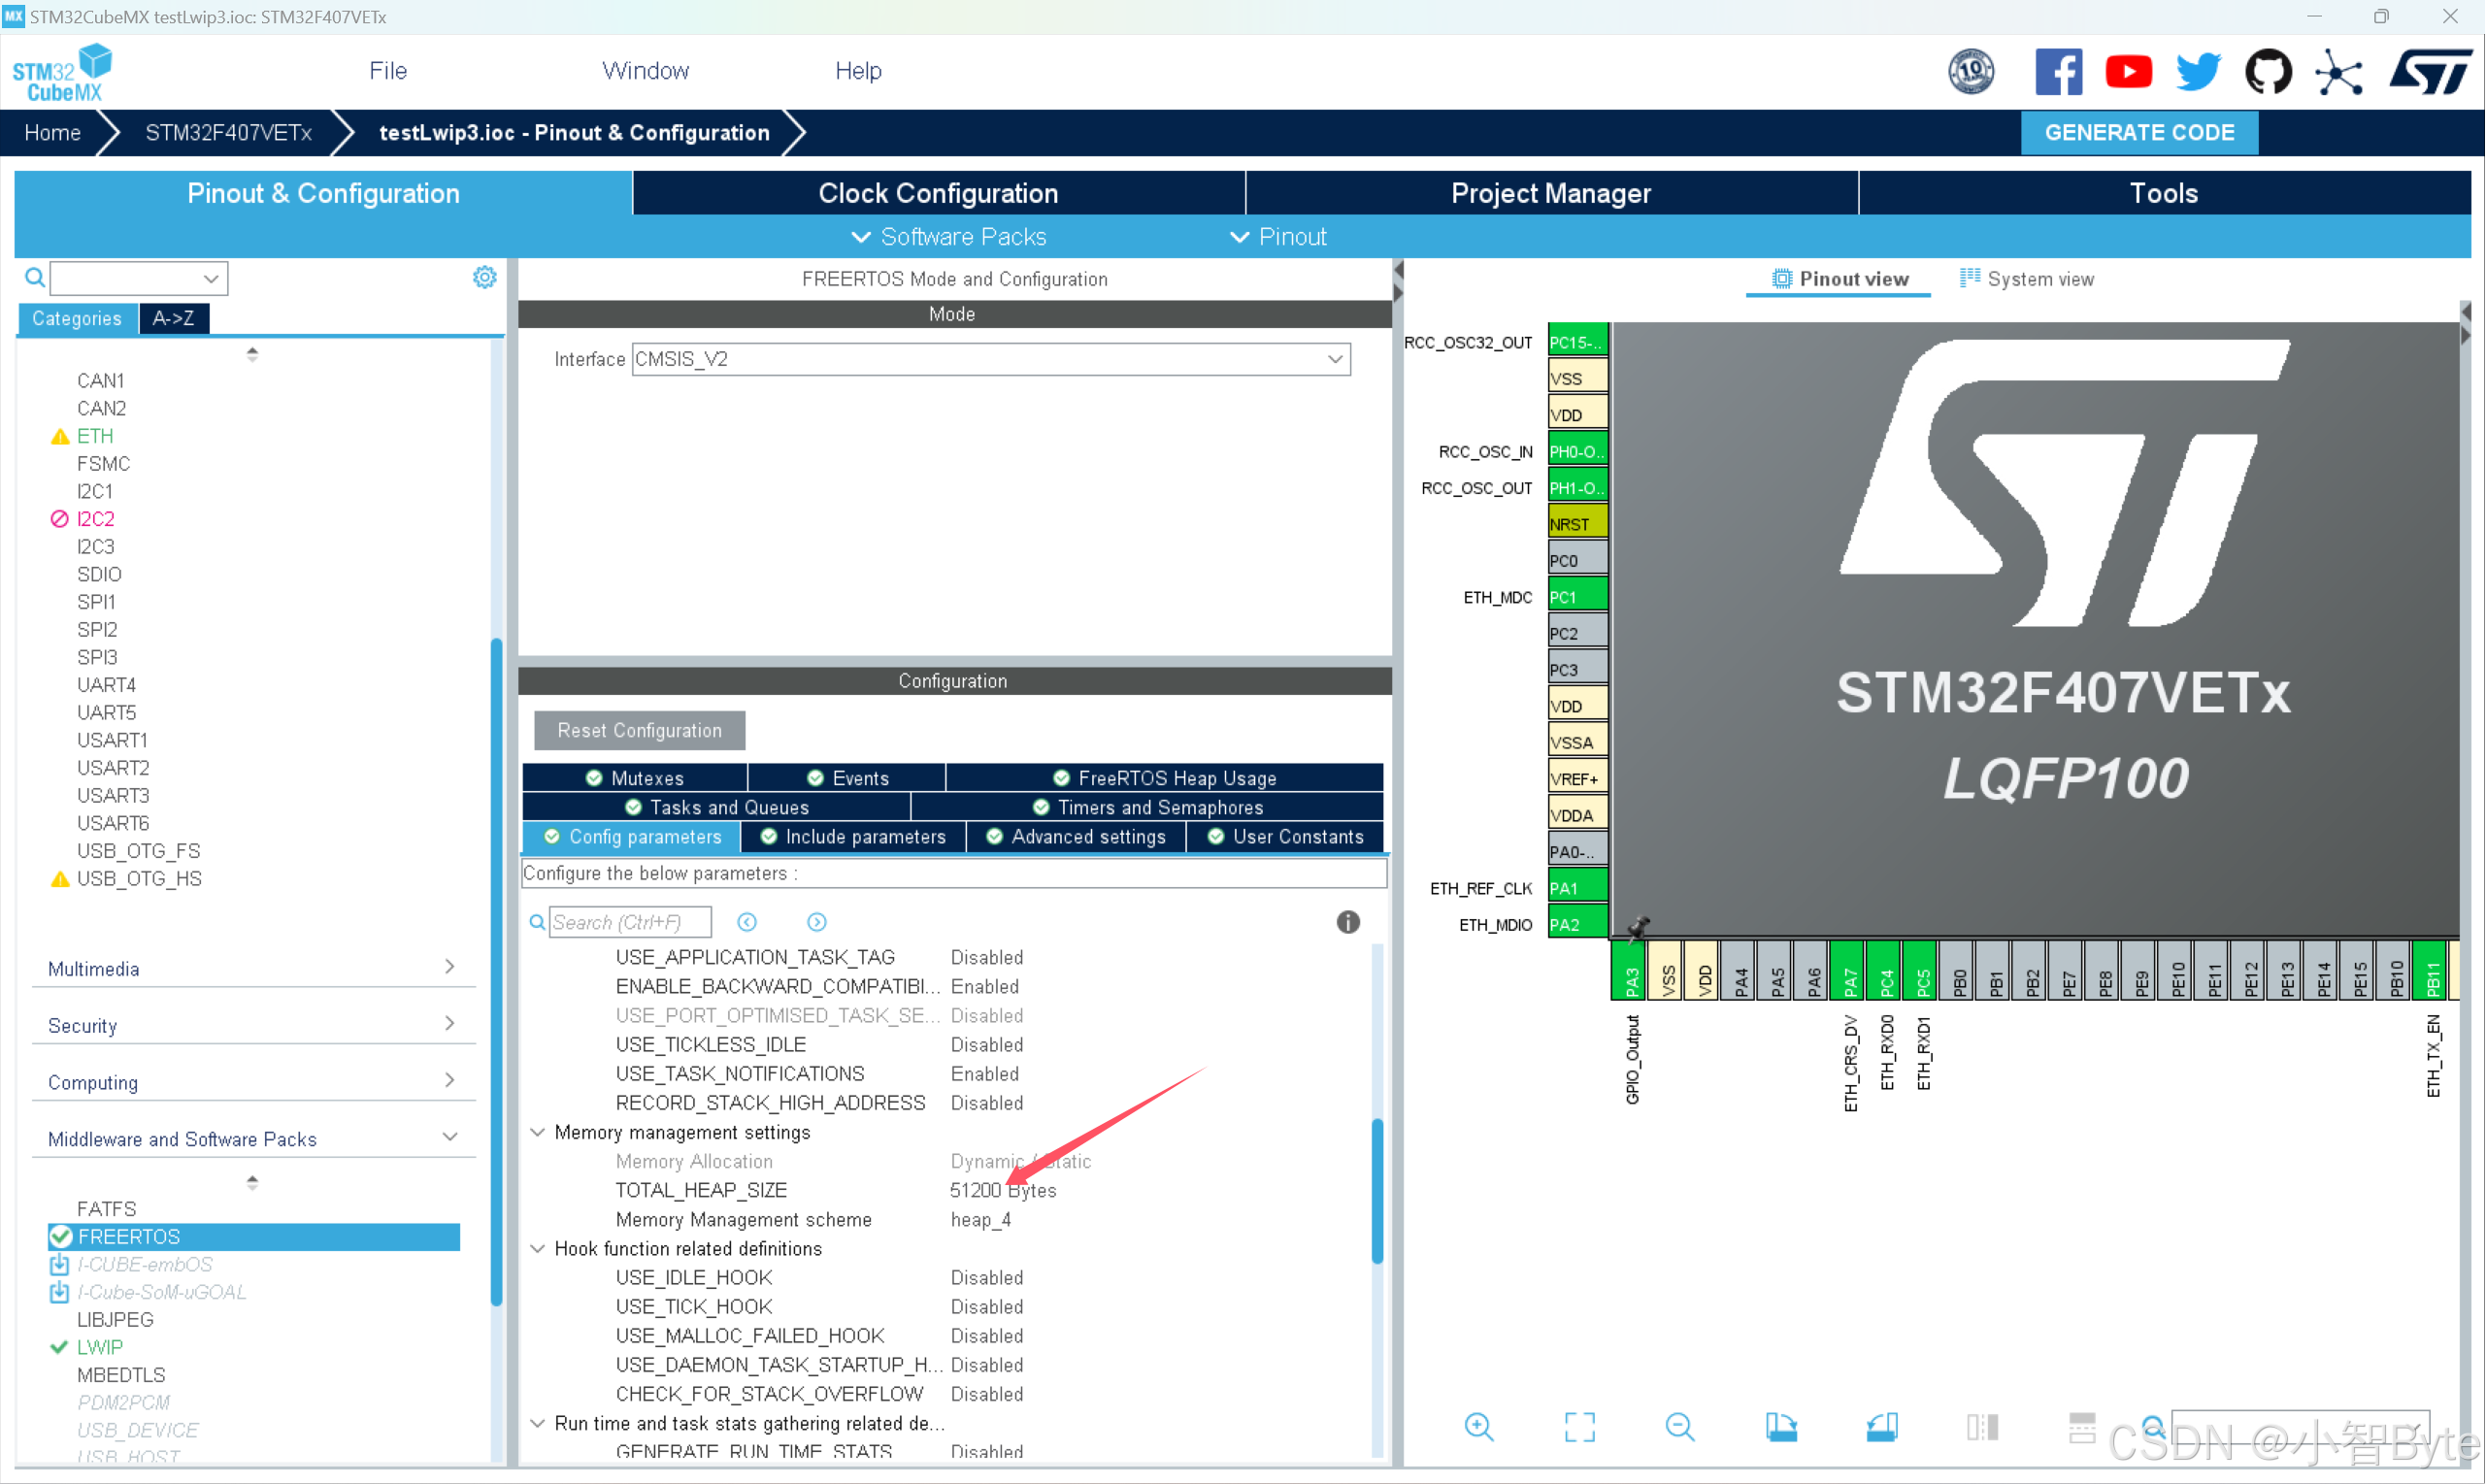Image resolution: width=2486 pixels, height=1484 pixels.
Task: Click the parameter list vertical scrollbar
Action: tap(1377, 1190)
